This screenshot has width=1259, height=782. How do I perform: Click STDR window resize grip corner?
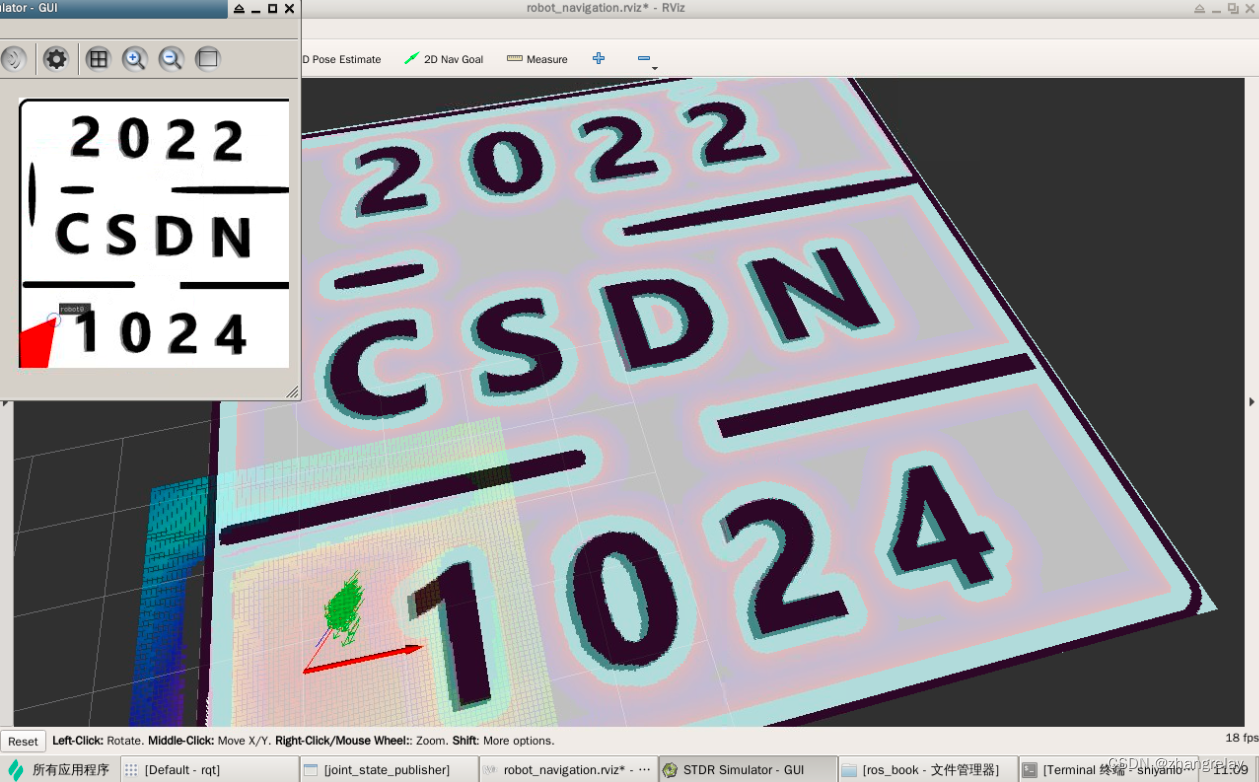pos(293,393)
